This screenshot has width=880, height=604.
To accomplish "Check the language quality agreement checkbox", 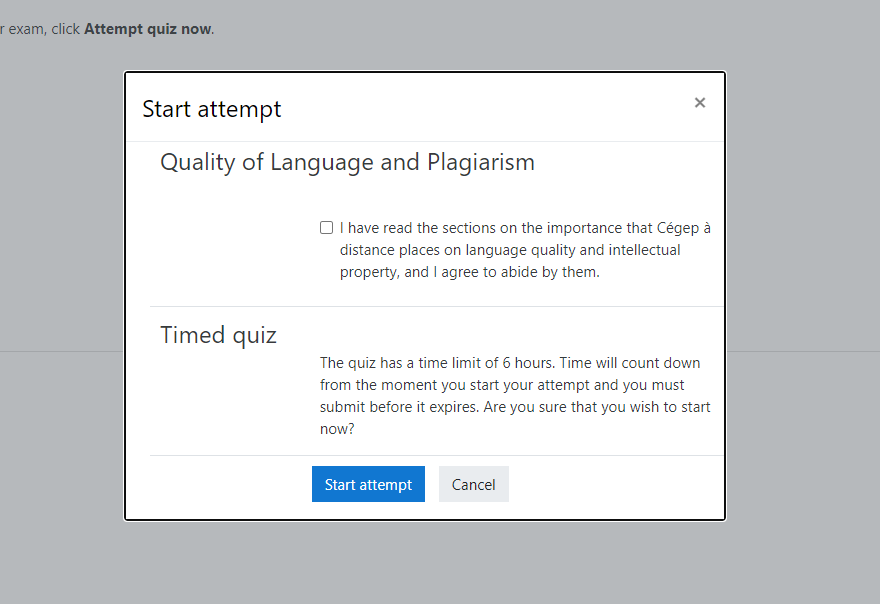I will [326, 228].
